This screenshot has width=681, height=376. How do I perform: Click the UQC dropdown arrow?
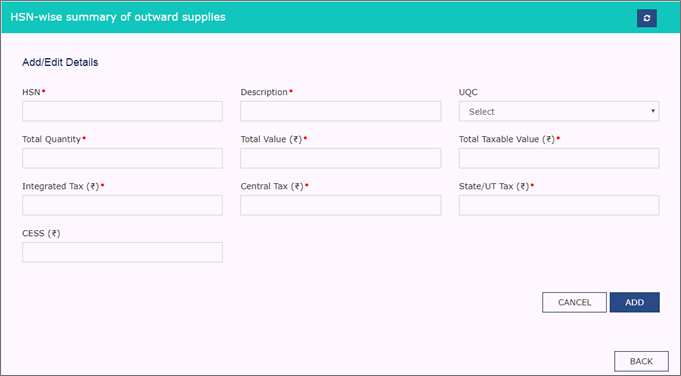coord(653,111)
